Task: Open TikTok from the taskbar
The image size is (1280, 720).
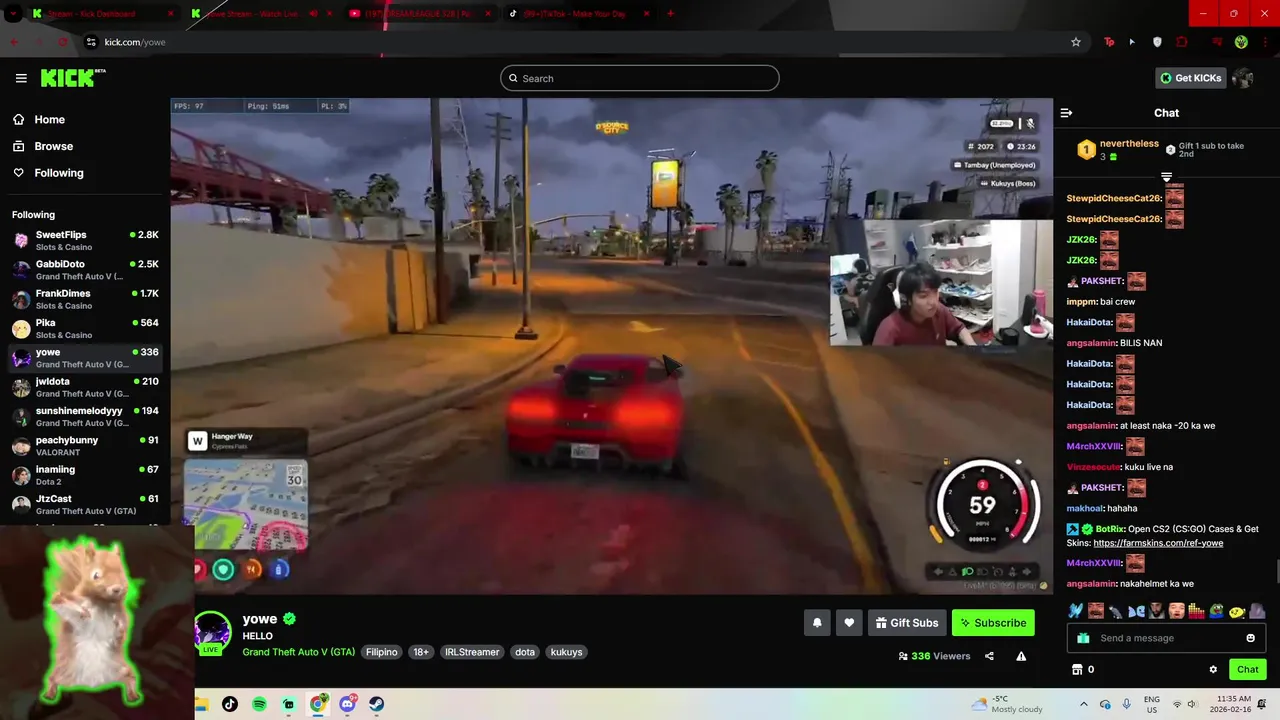Action: coord(230,704)
